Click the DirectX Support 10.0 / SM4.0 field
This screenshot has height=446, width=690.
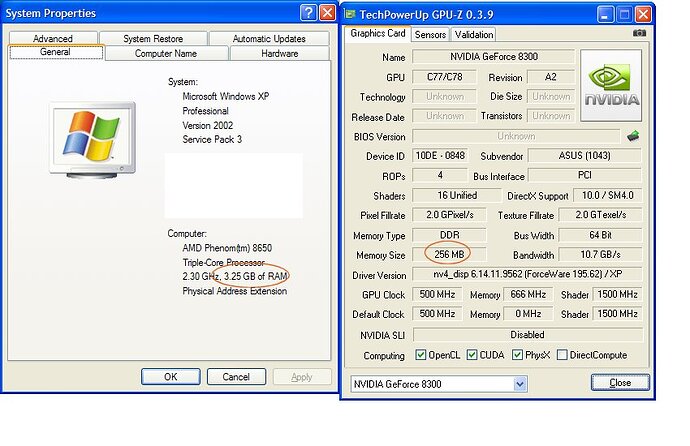click(608, 195)
